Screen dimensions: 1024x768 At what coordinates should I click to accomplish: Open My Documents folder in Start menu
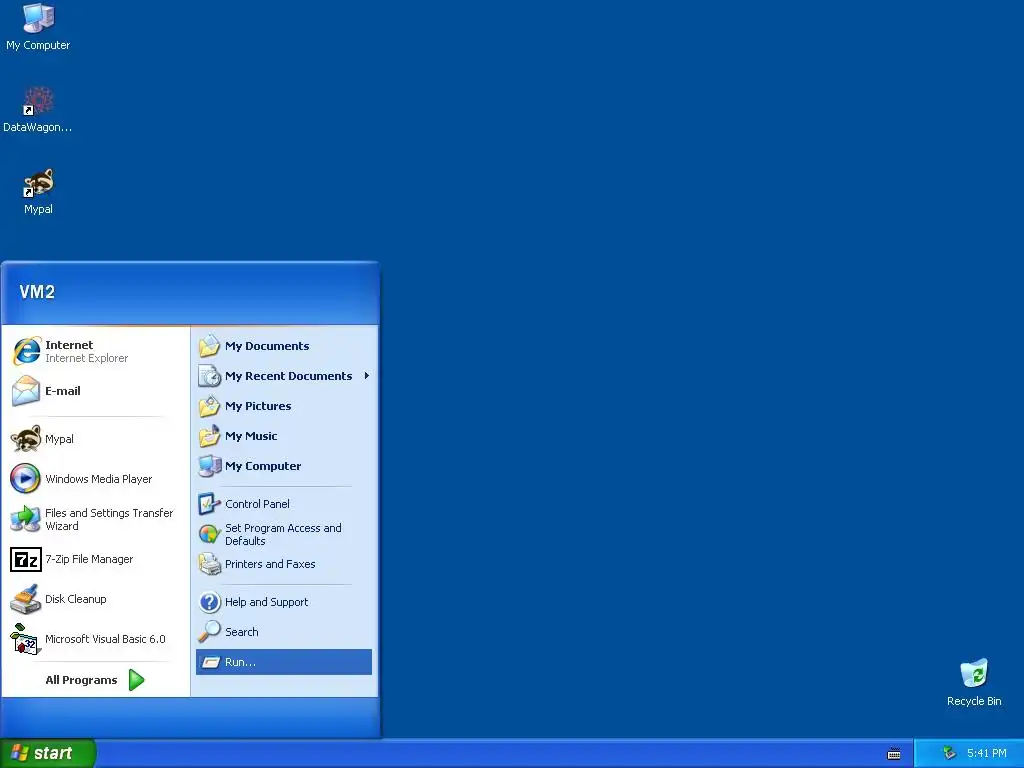tap(283, 346)
